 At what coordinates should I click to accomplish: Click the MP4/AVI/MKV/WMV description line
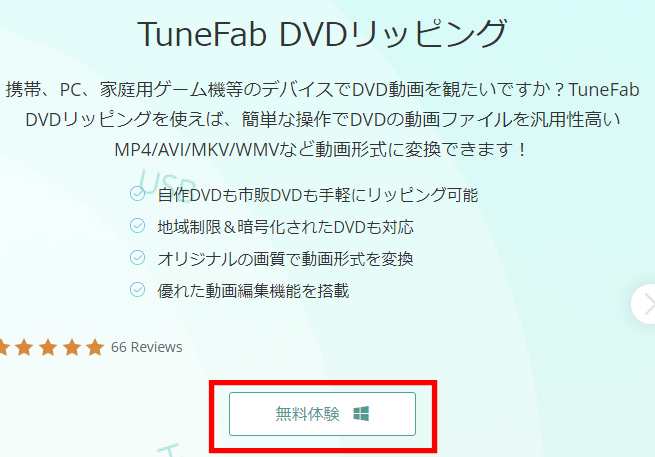point(320,149)
